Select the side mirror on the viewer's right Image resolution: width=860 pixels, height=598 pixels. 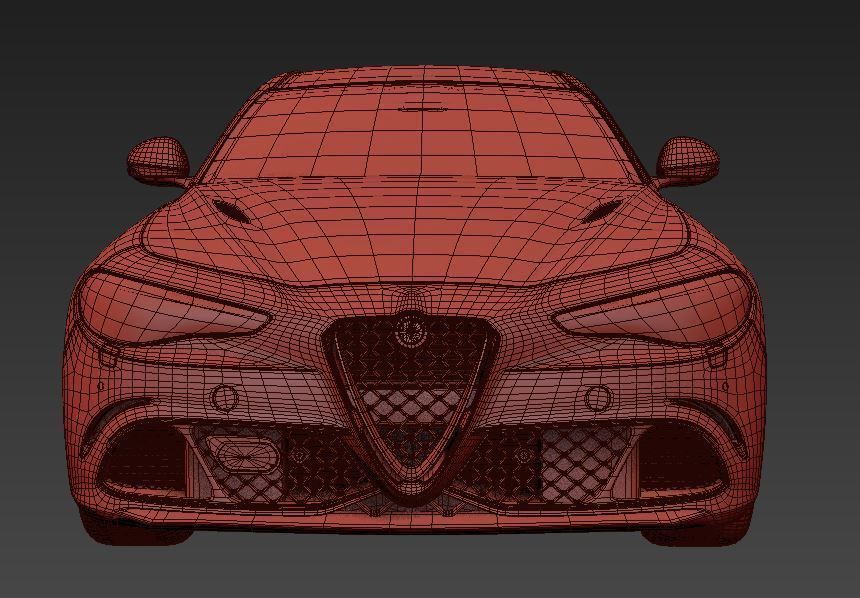point(687,160)
